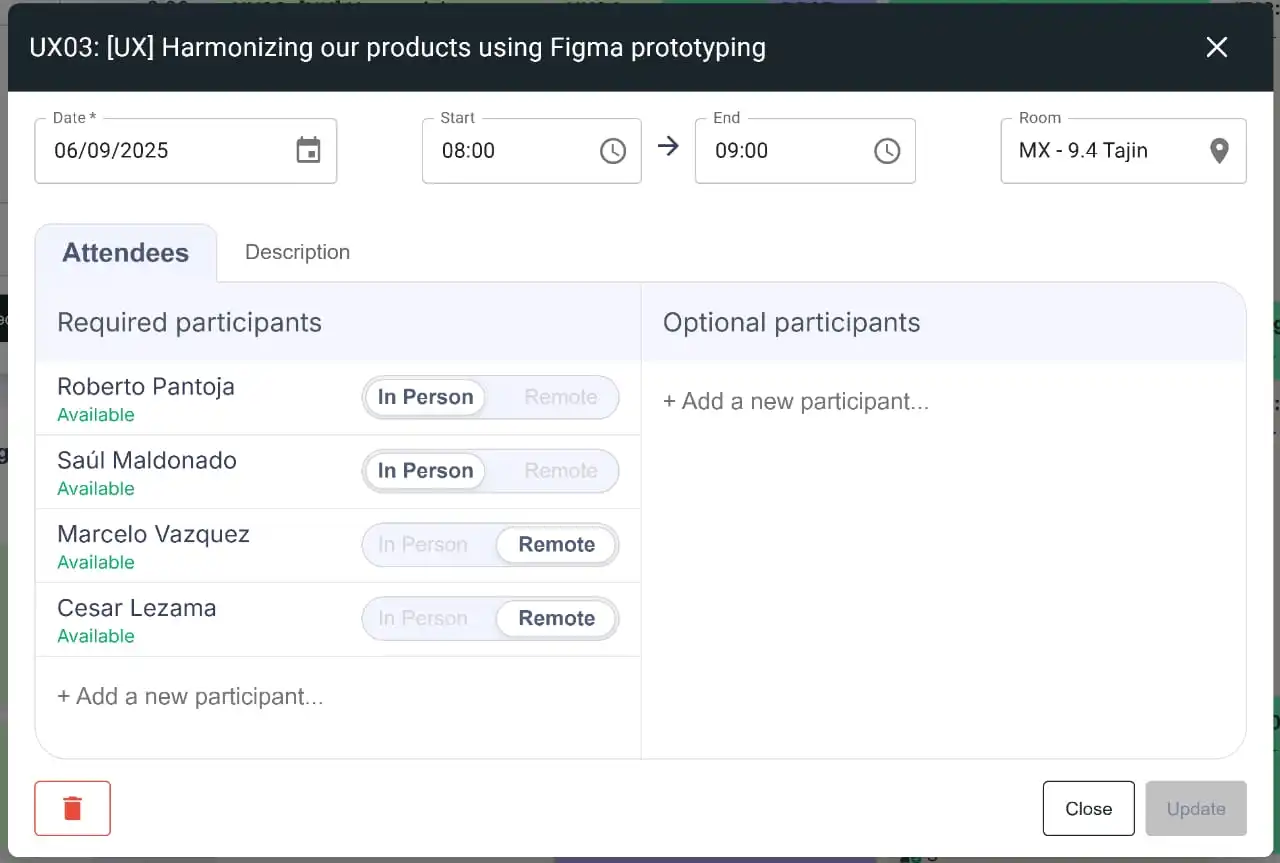The image size is (1280, 863).
Task: Add a new required participant
Action: pyautogui.click(x=190, y=697)
